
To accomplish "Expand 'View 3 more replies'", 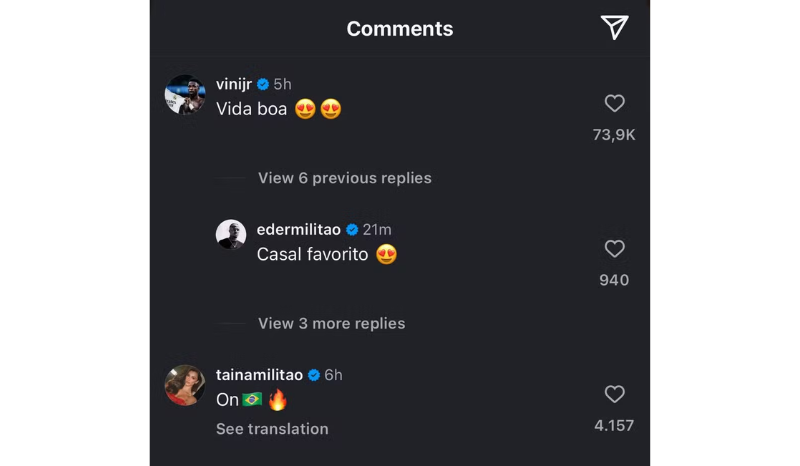I will (331, 323).
